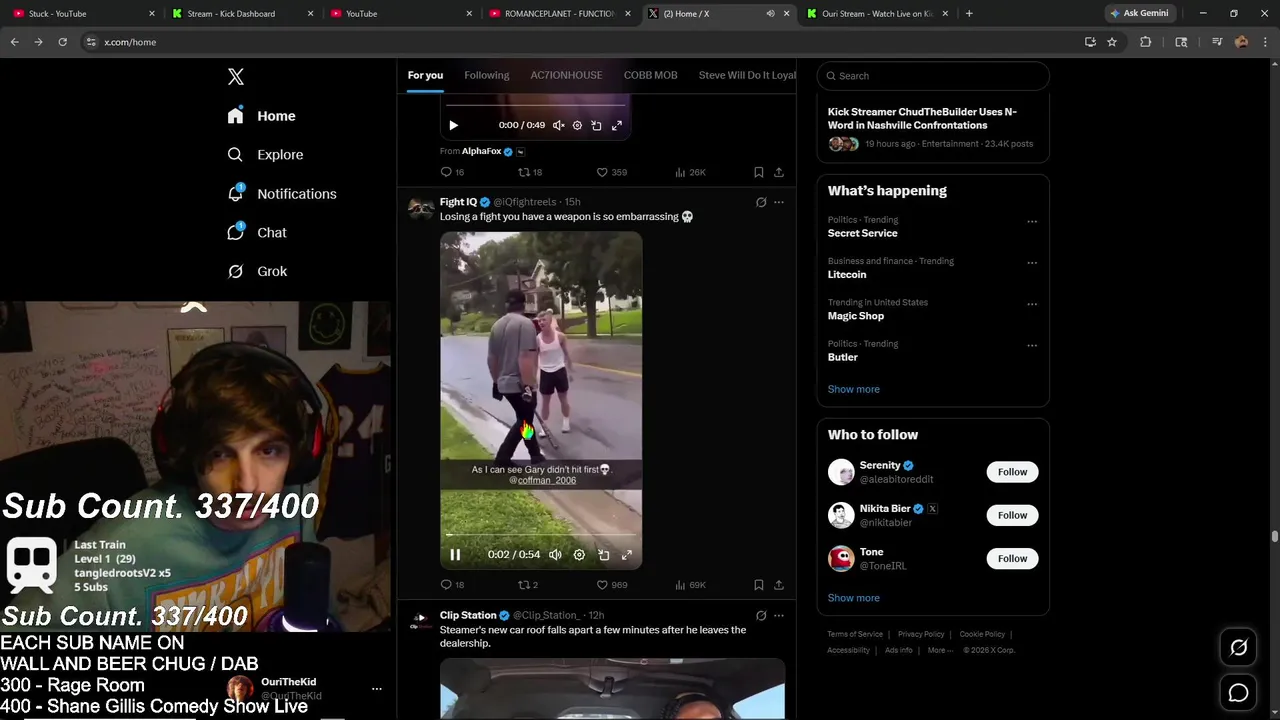Open OuriTheKid account menu dots

(377, 689)
